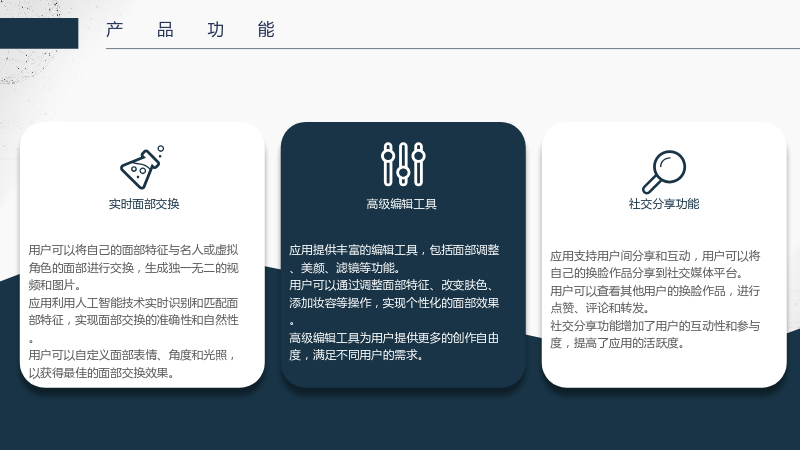Viewport: 800px width, 450px height.
Task: Click the text 用户可以自定义面部表情
Action: pos(133,364)
